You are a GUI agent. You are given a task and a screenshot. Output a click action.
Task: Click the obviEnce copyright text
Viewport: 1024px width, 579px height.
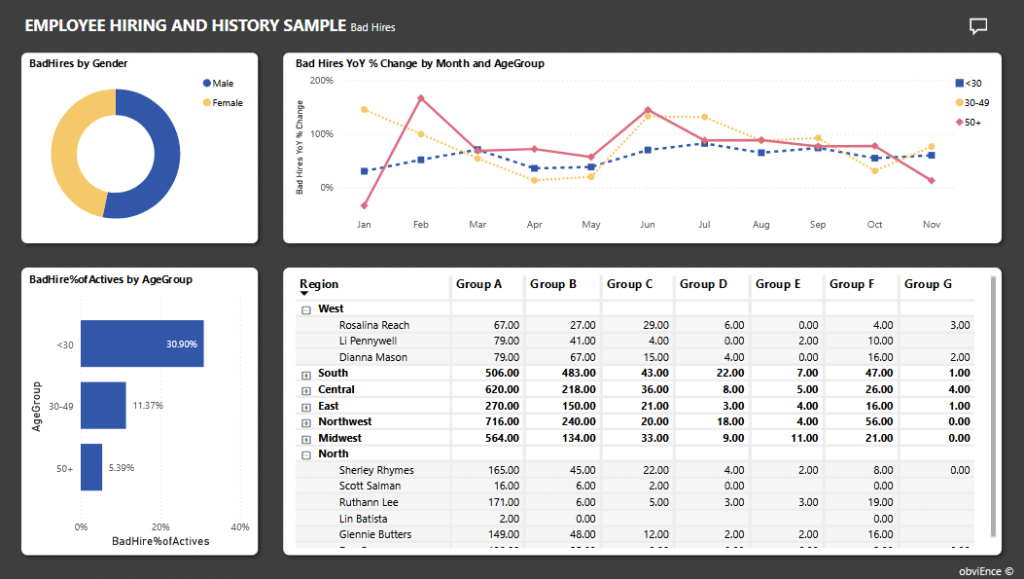click(986, 571)
